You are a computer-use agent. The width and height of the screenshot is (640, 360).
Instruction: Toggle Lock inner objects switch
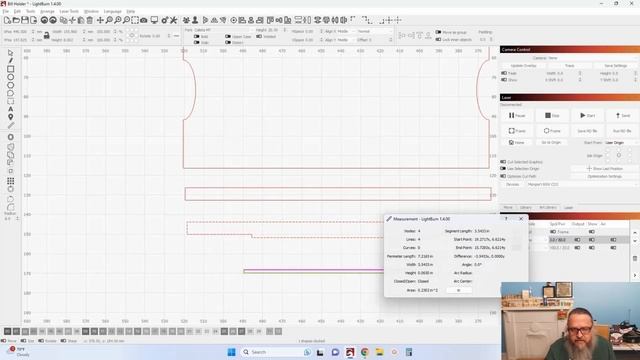click(438, 40)
